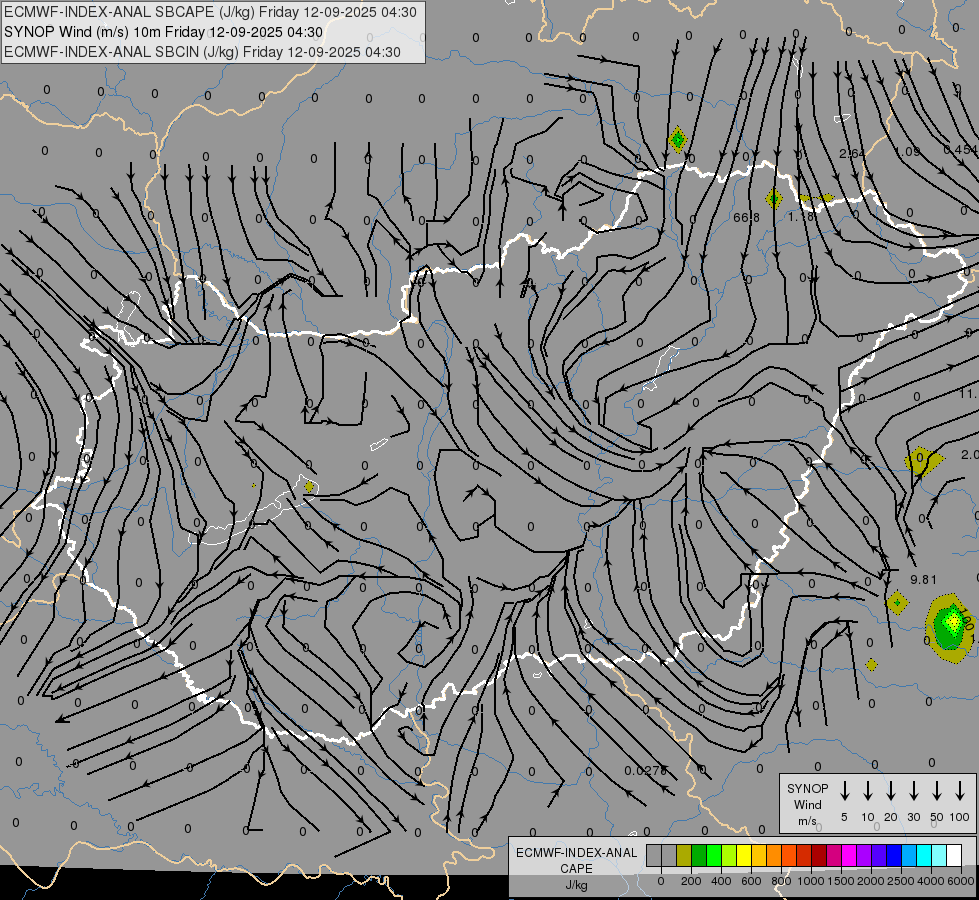Click the ECMWF-INDEX-ANAL CAPE legend title
This screenshot has height=900, width=979.
point(577,861)
